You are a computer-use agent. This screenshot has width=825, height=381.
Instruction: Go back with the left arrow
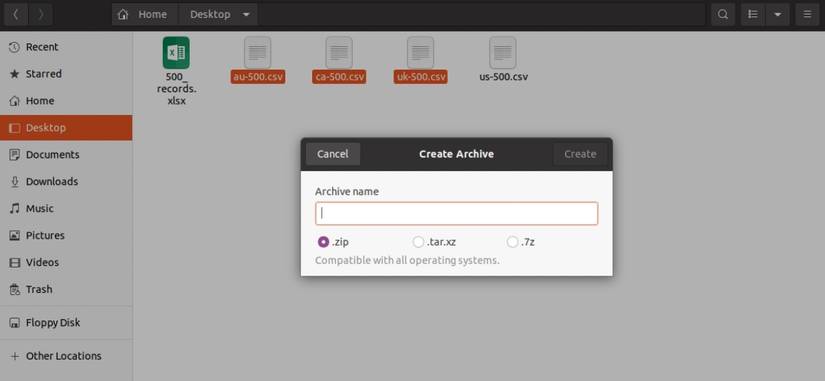pyautogui.click(x=16, y=14)
